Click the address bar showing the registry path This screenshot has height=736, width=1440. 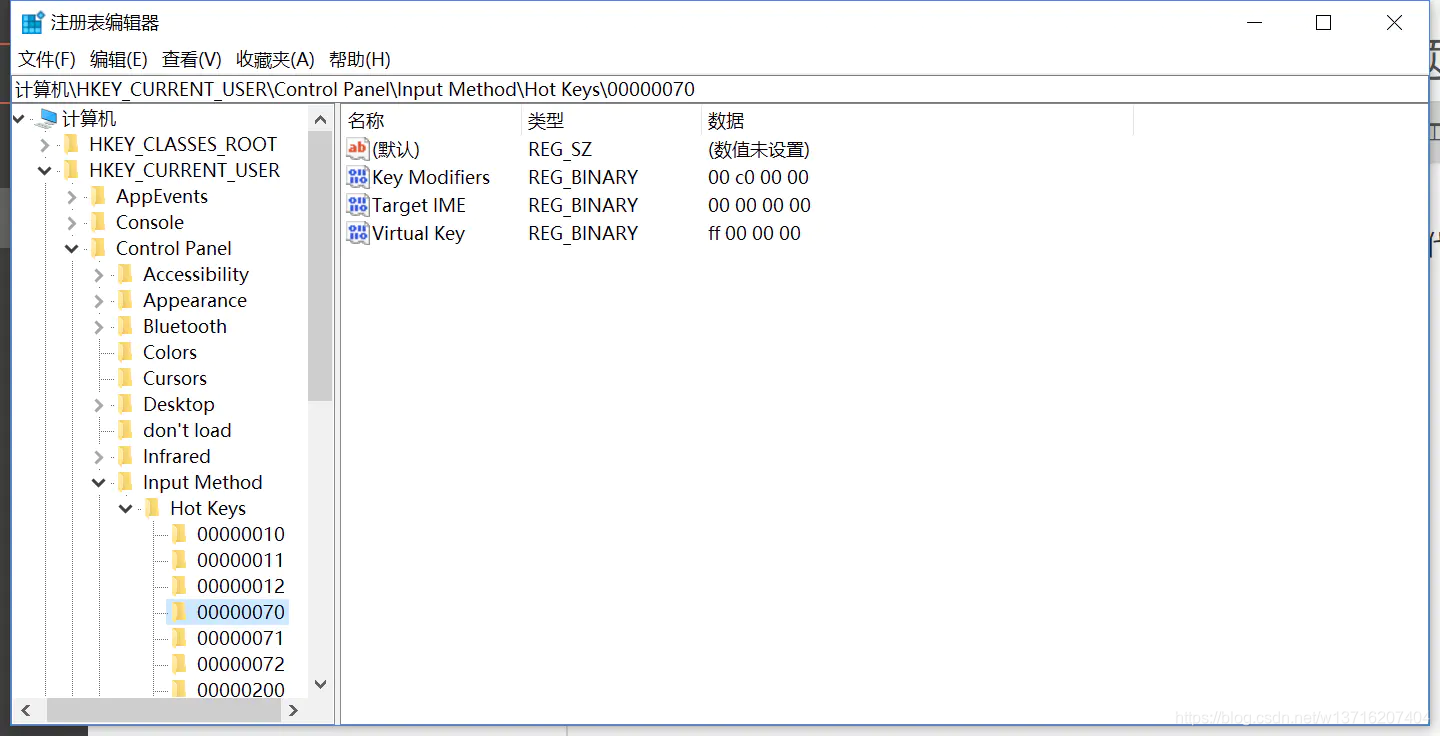pyautogui.click(x=400, y=88)
